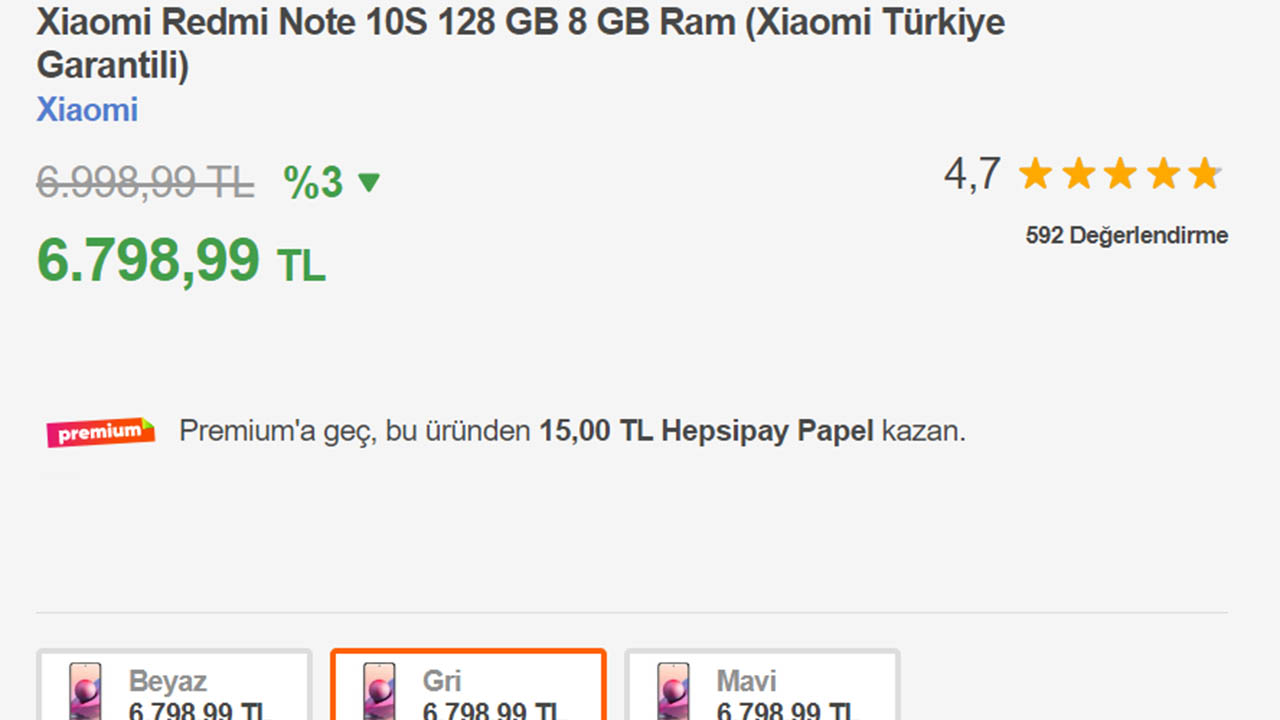Screen dimensions: 1280x720
Task: Click the Mavi phone thumbnail
Action: click(672, 692)
